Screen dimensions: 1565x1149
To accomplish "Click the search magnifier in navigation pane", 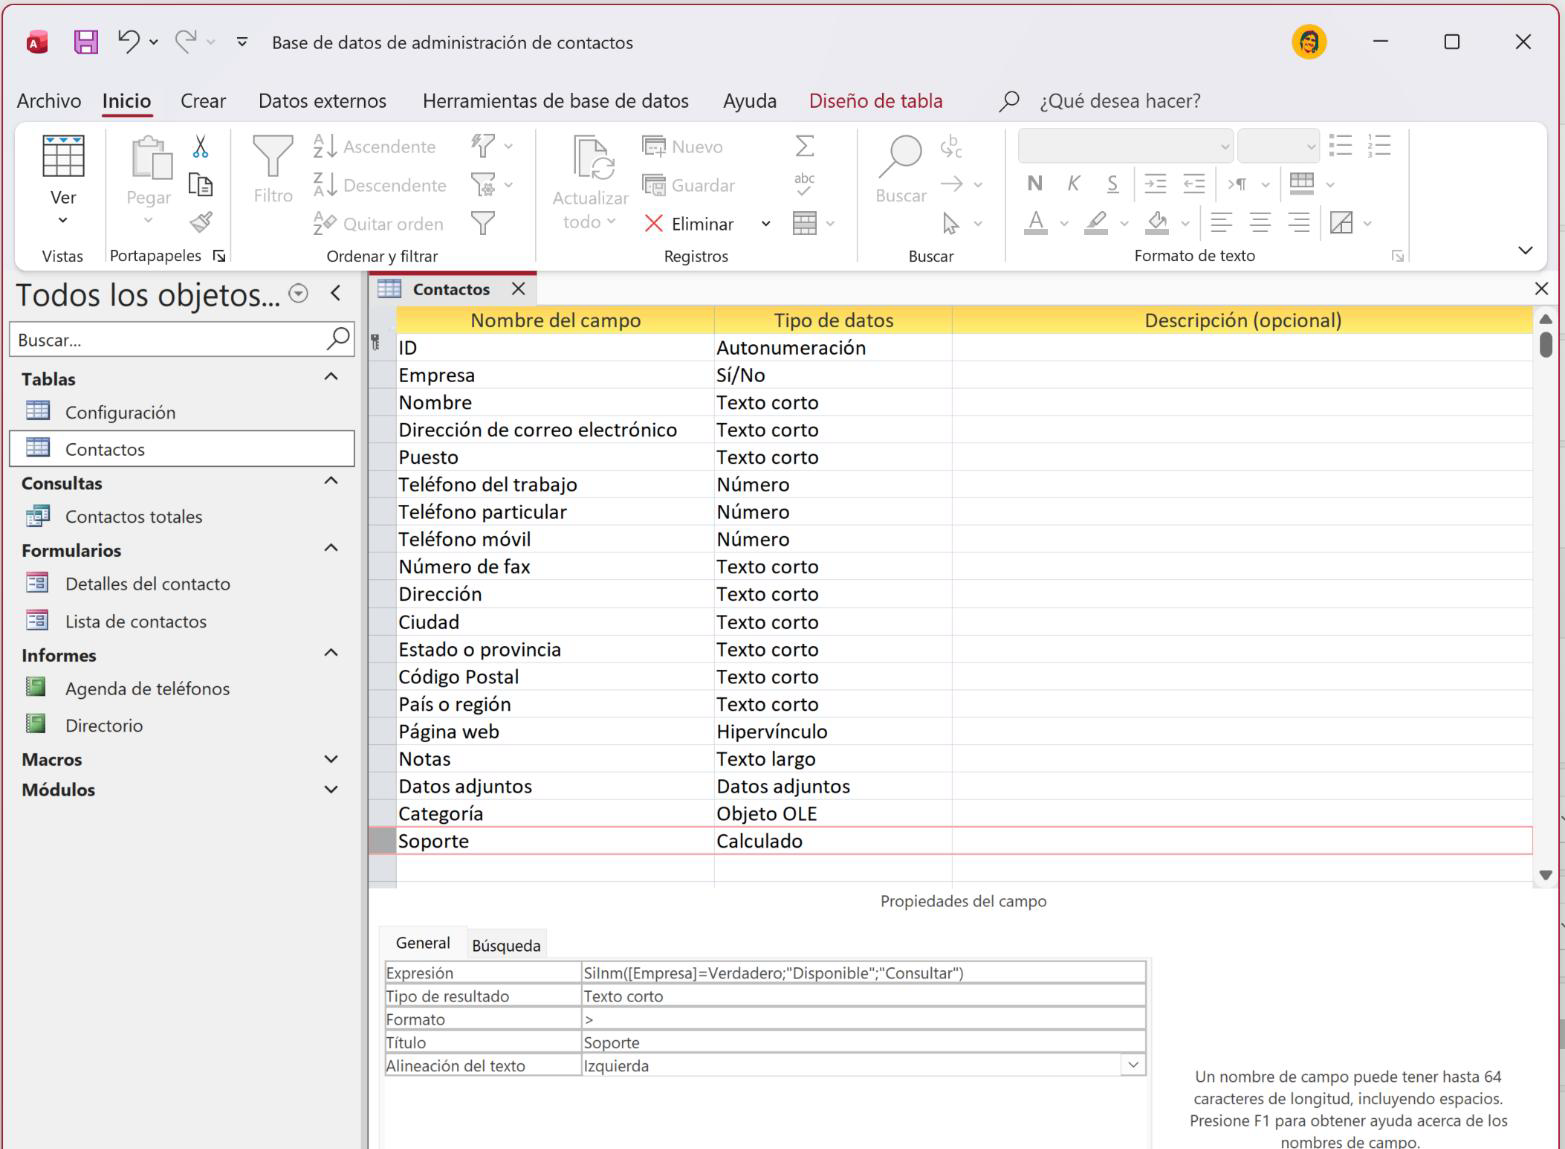I will (338, 339).
